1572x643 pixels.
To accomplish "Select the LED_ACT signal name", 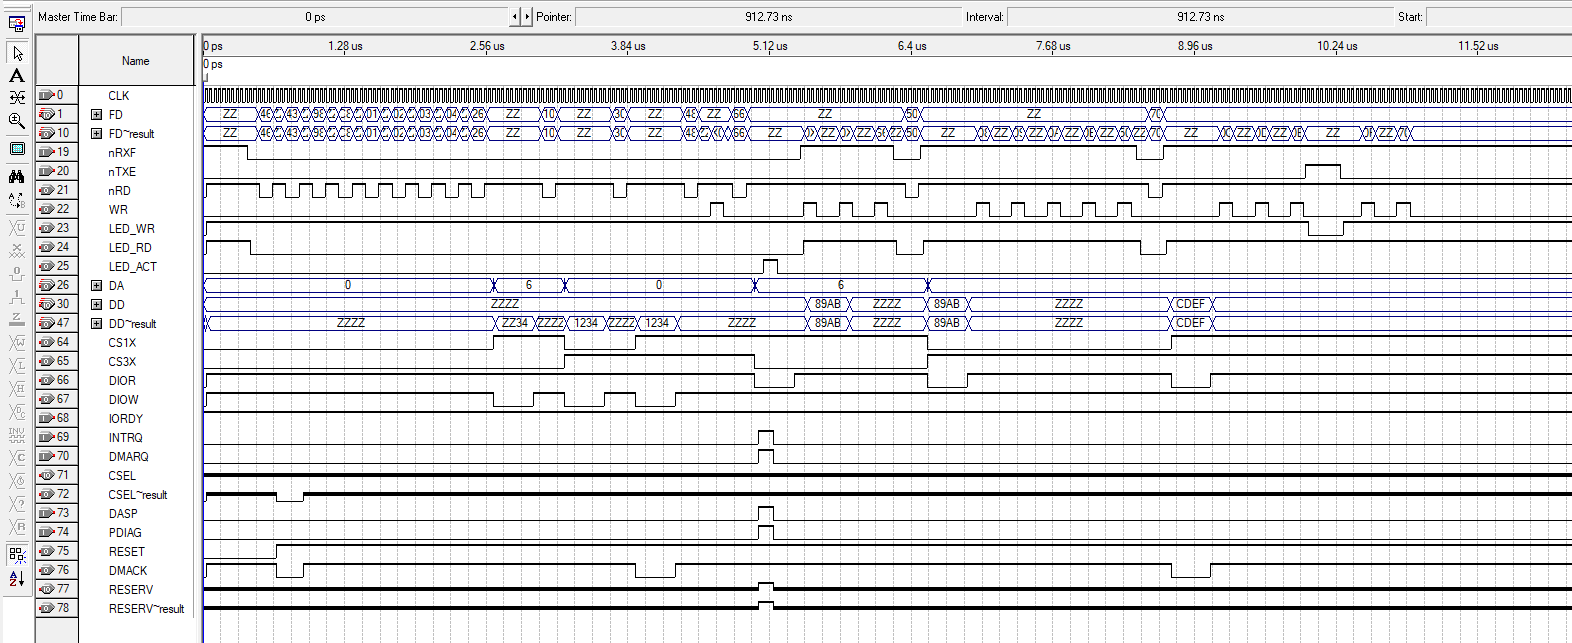I will tap(132, 266).
